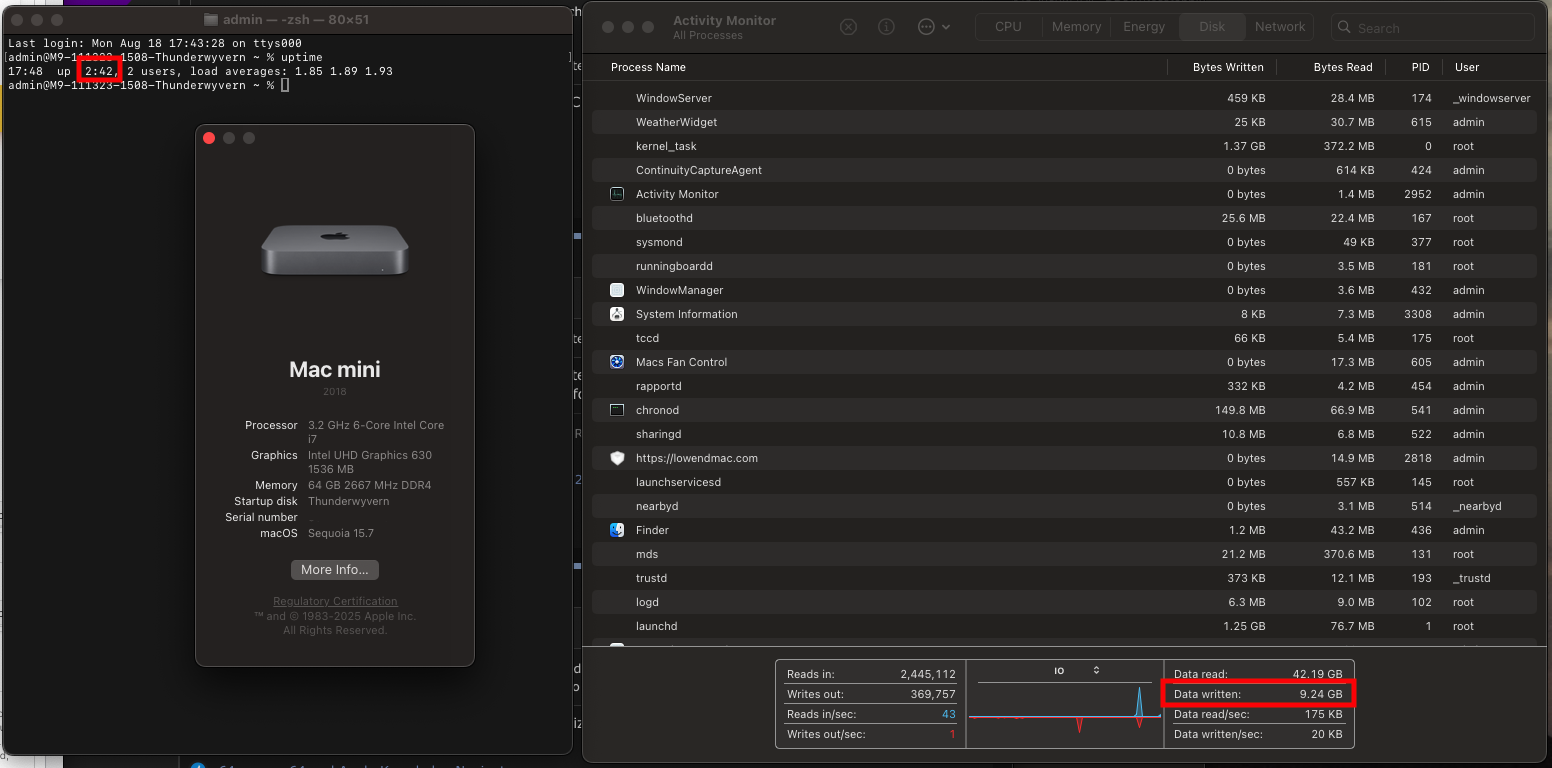This screenshot has height=768, width=1552.
Task: Click the shield icon beside lowendmac.com
Action: [617, 458]
